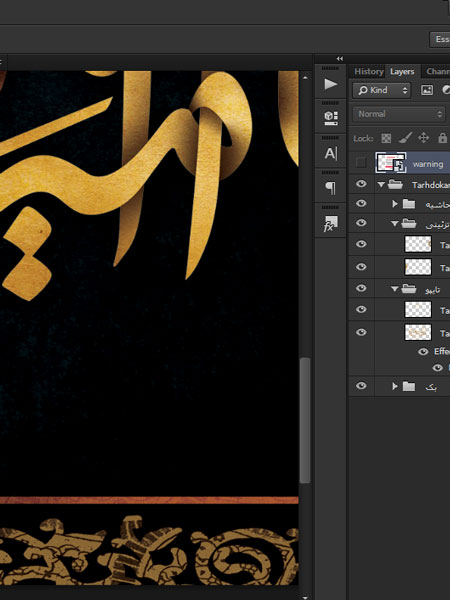The height and width of the screenshot is (600, 450).
Task: Open the 3D panel cube icon
Action: pyautogui.click(x=331, y=118)
